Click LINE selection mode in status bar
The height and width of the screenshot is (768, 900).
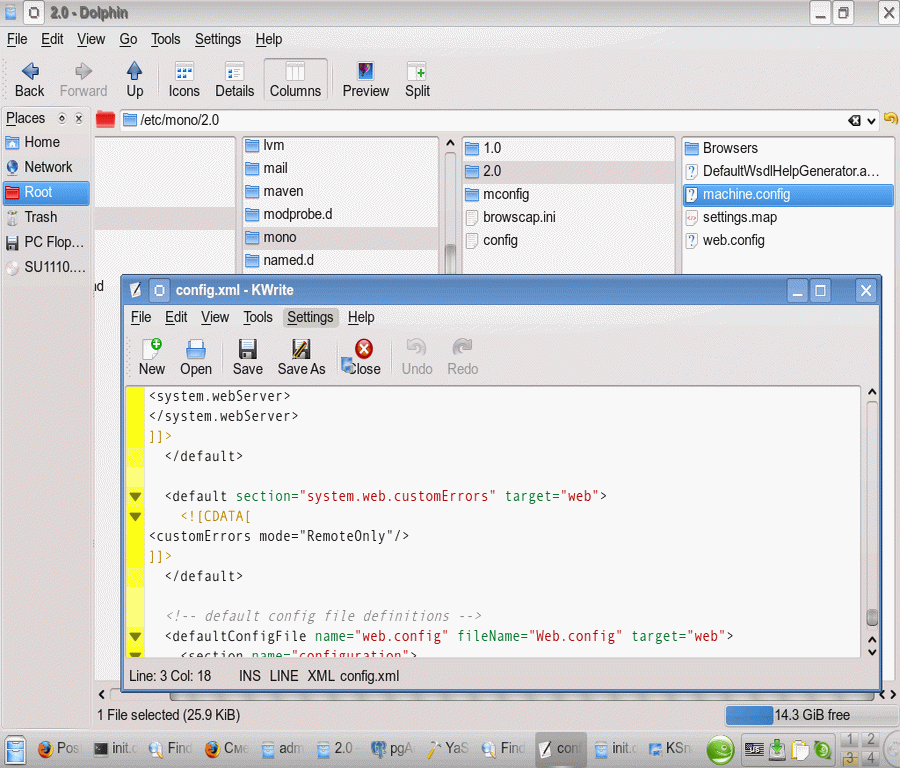[x=284, y=676]
